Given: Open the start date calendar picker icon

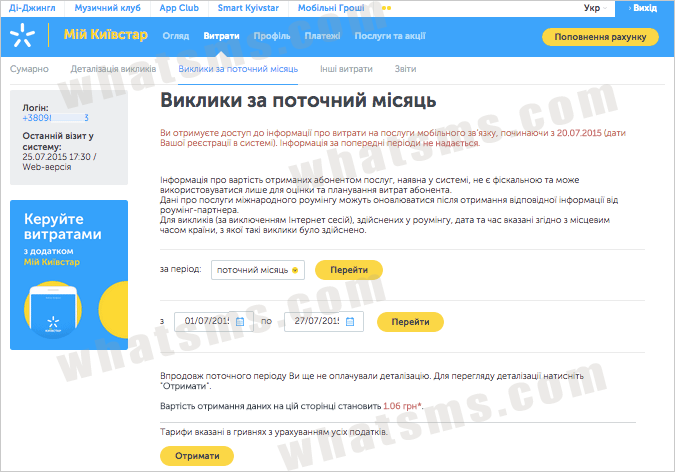Looking at the screenshot, I should tap(240, 322).
